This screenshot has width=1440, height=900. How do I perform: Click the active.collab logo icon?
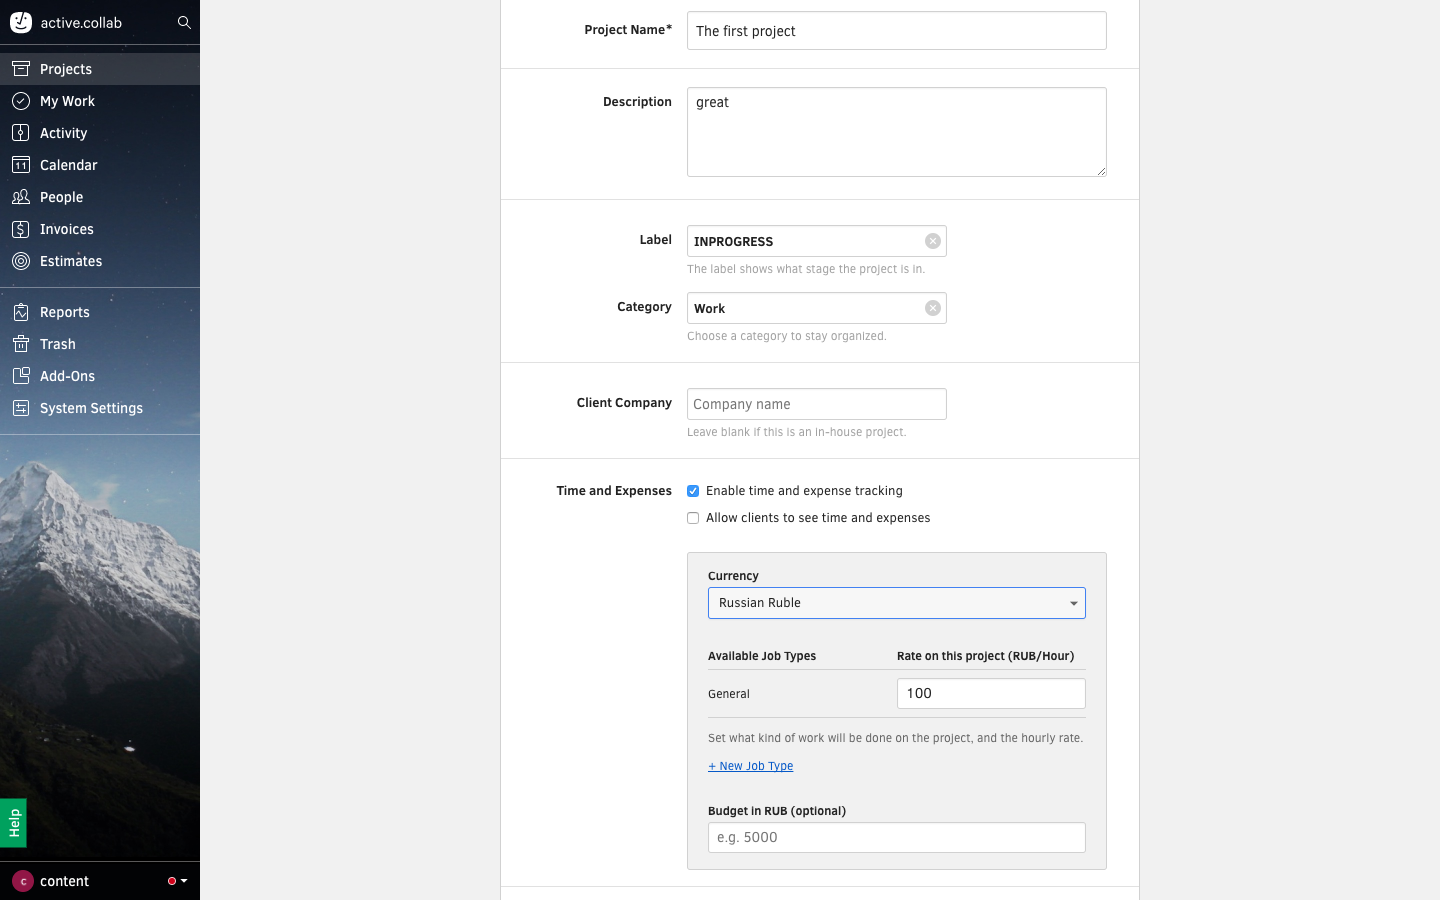click(x=21, y=22)
